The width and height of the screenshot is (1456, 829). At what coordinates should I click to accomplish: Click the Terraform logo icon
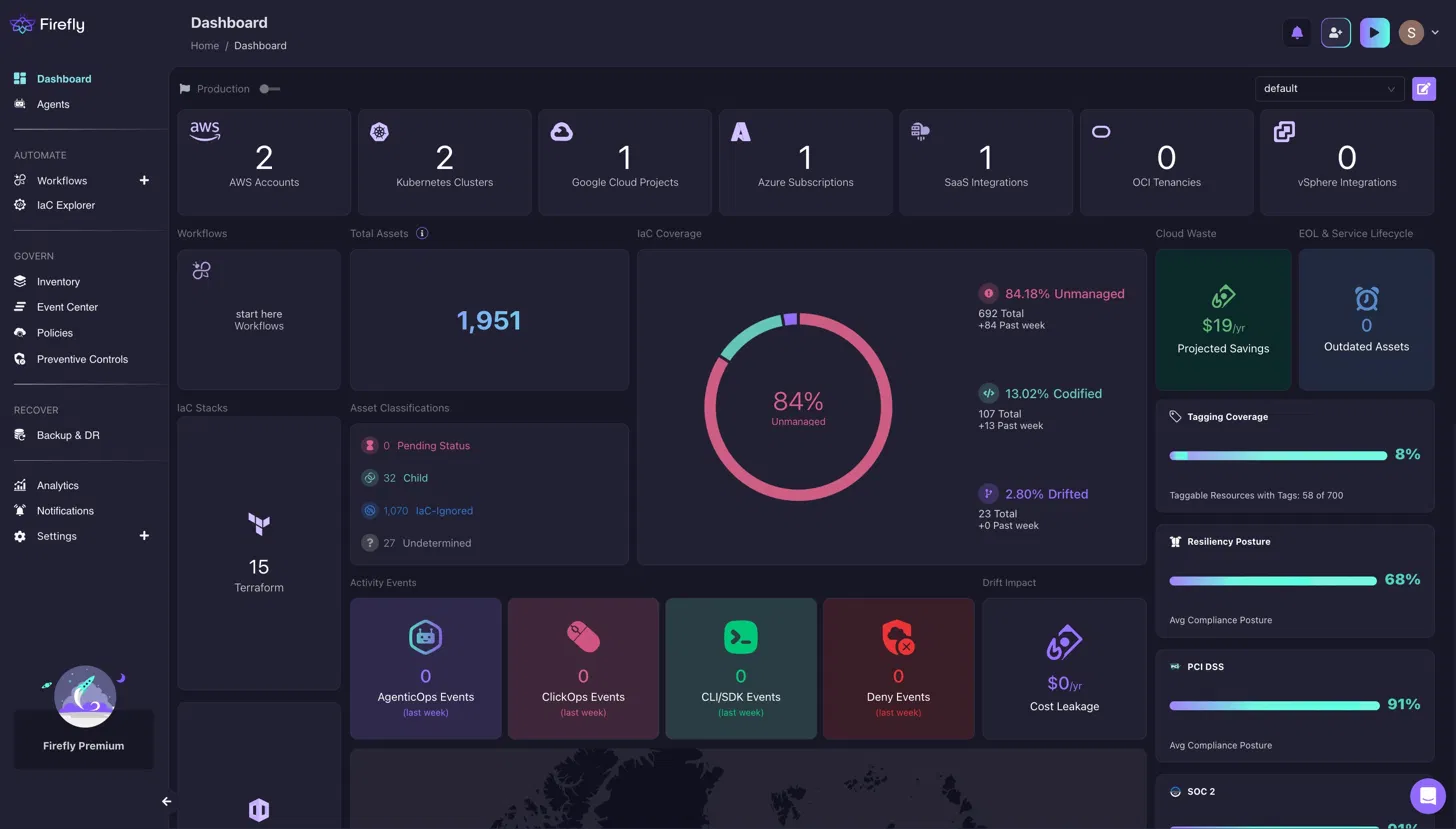click(259, 524)
